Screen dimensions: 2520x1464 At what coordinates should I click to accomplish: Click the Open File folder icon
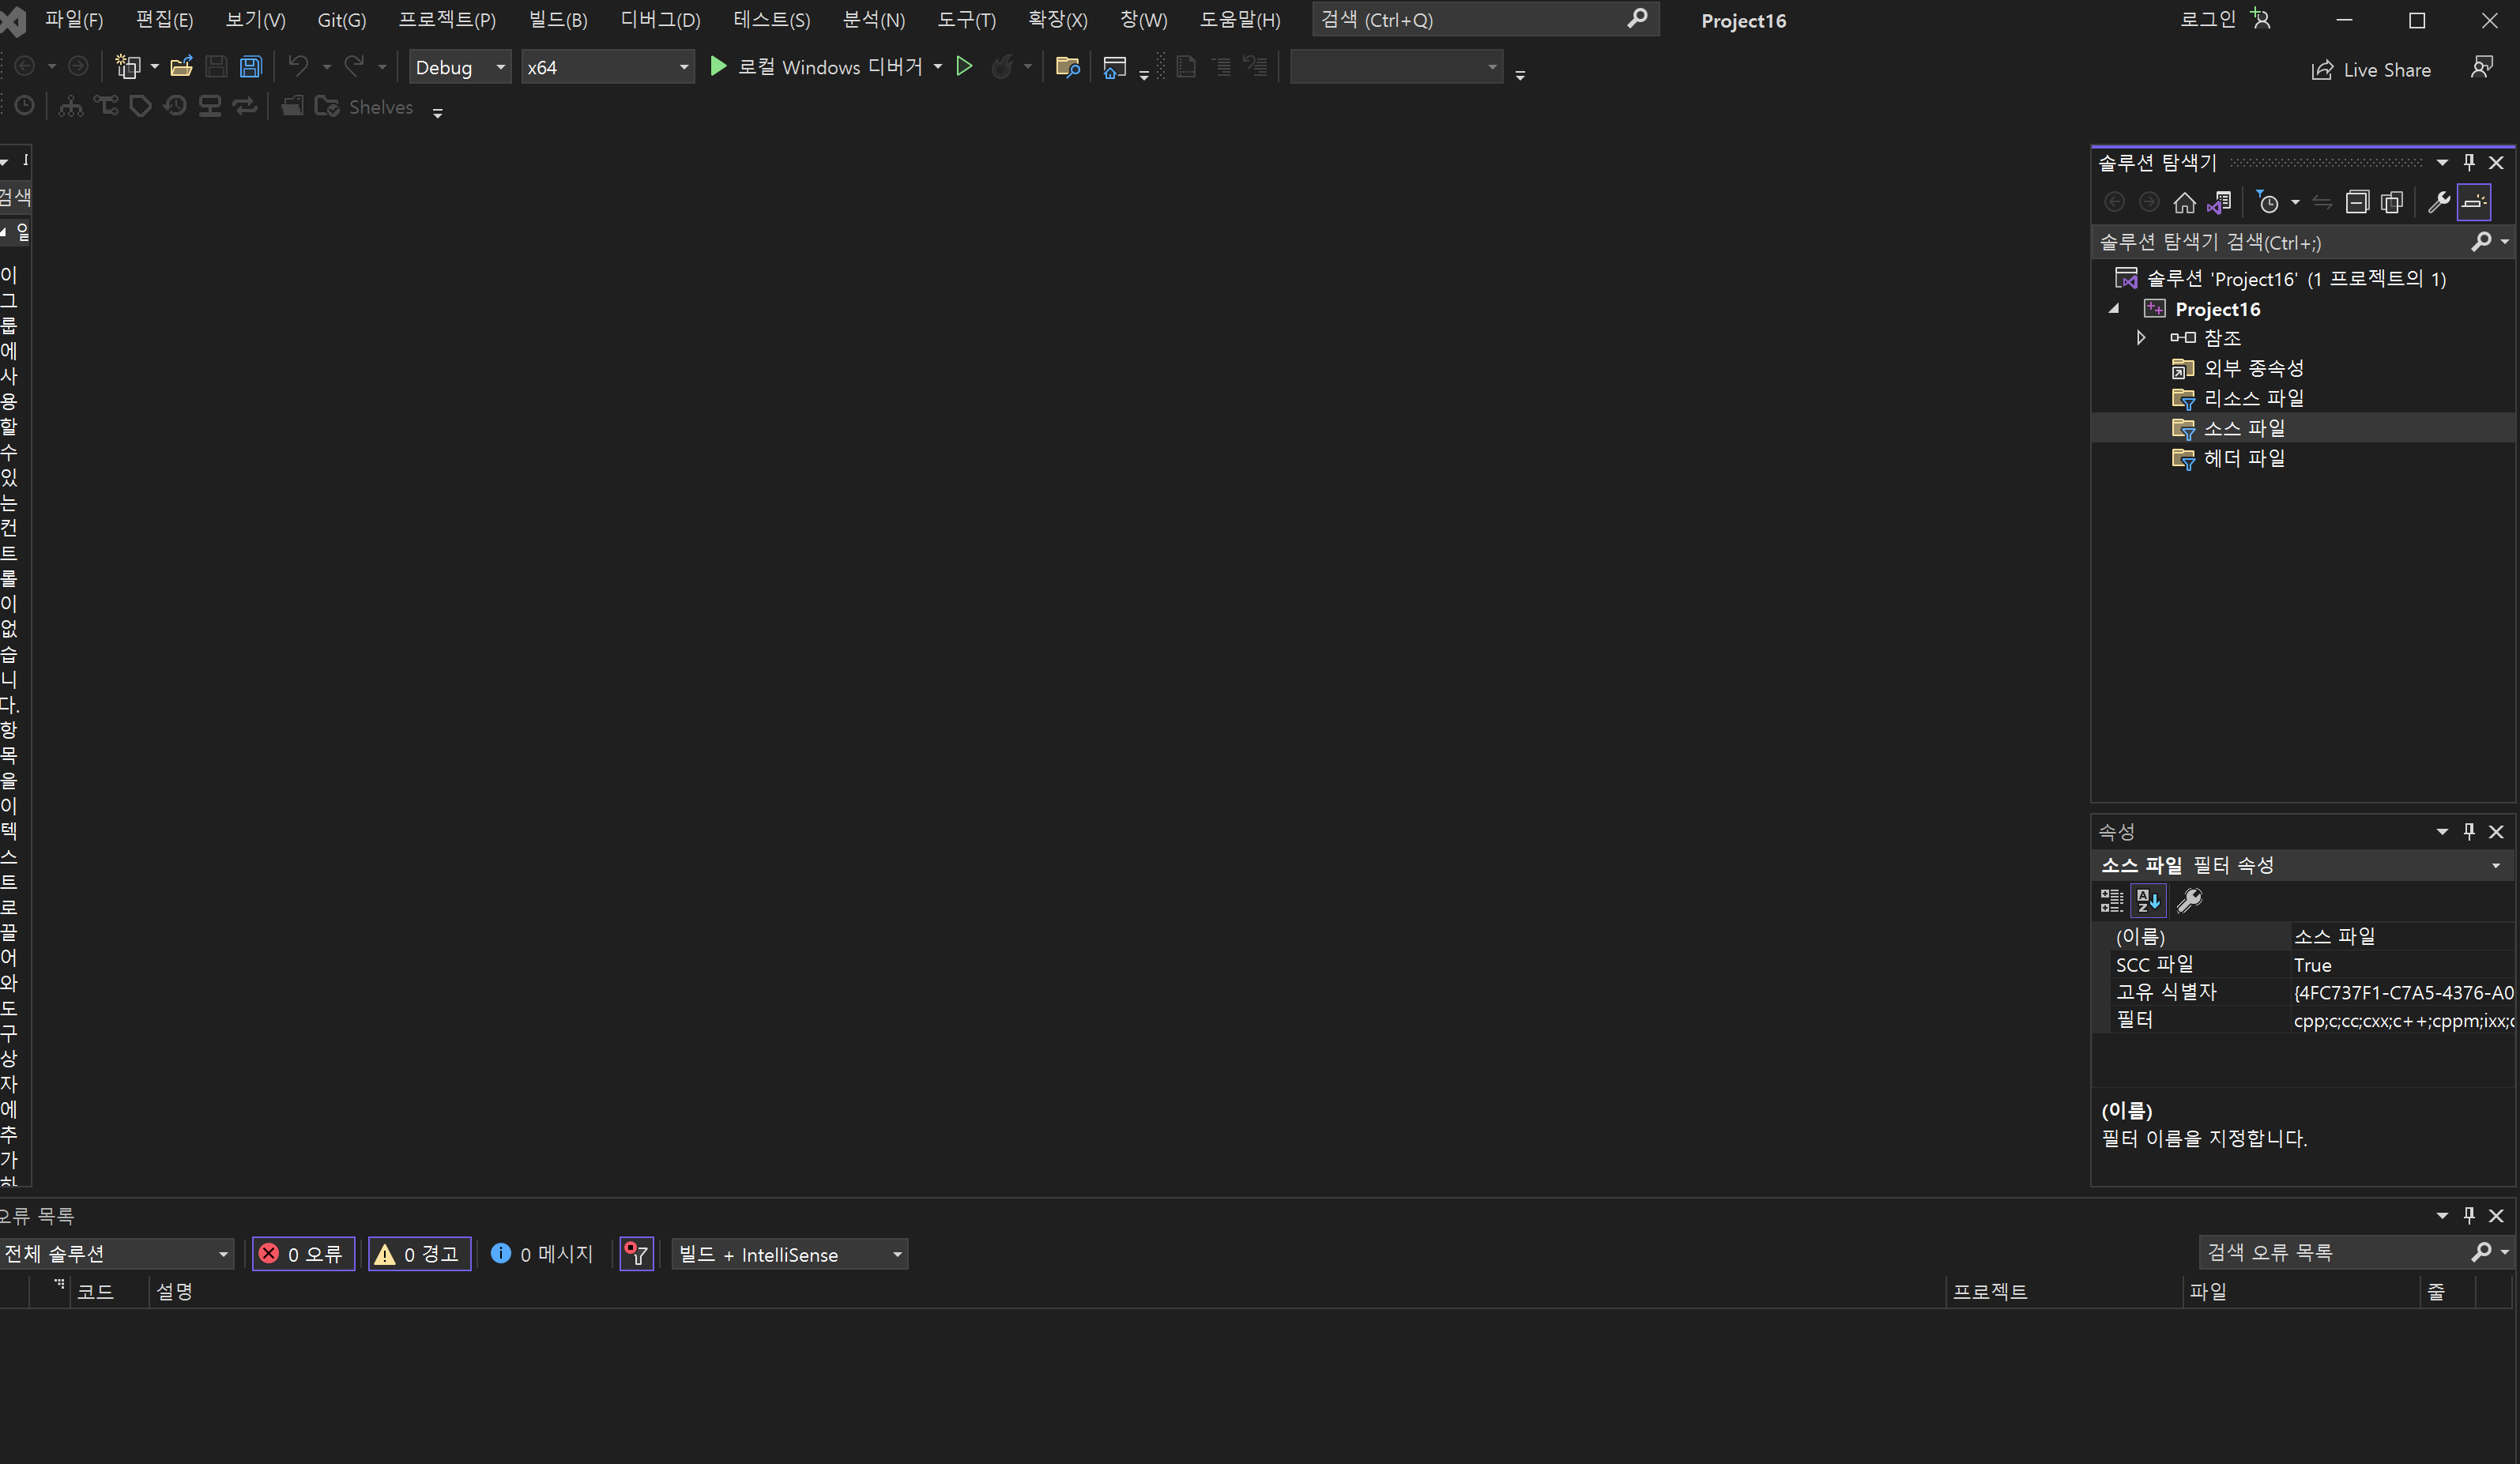(x=181, y=67)
